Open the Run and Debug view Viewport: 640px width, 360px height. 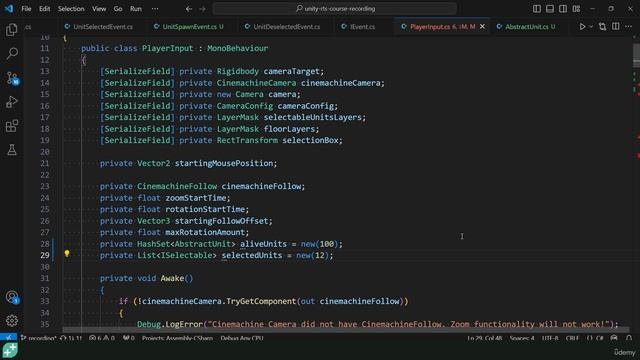click(12, 102)
